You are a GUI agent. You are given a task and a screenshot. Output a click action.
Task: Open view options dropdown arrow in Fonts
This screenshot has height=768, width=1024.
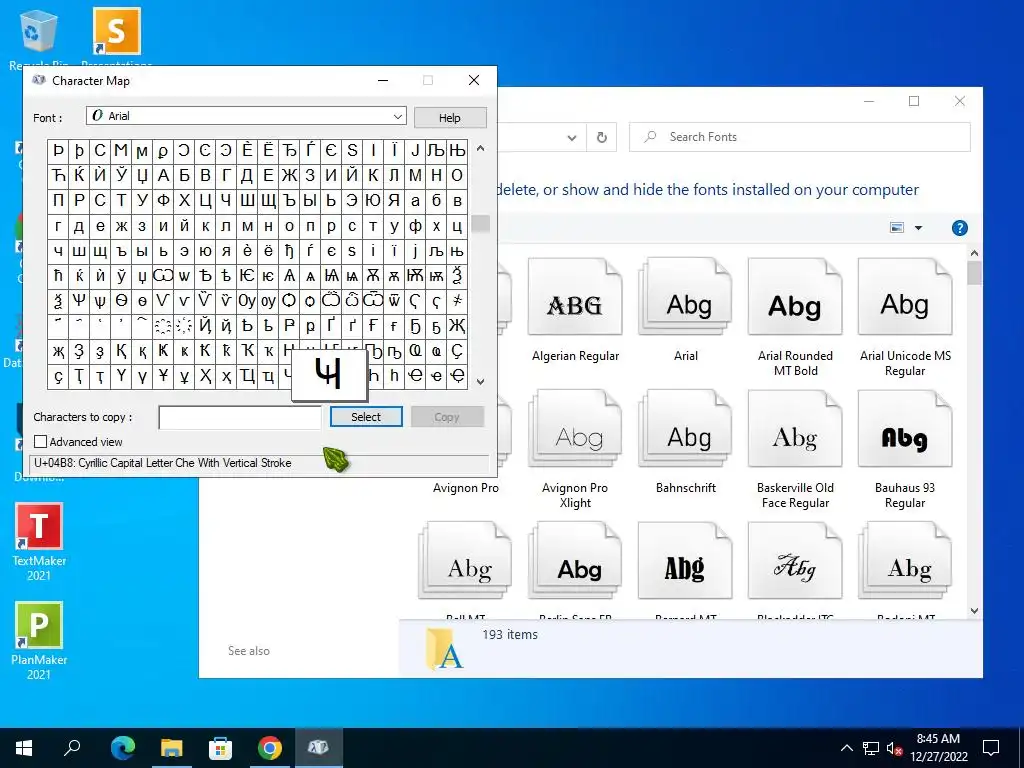918,228
